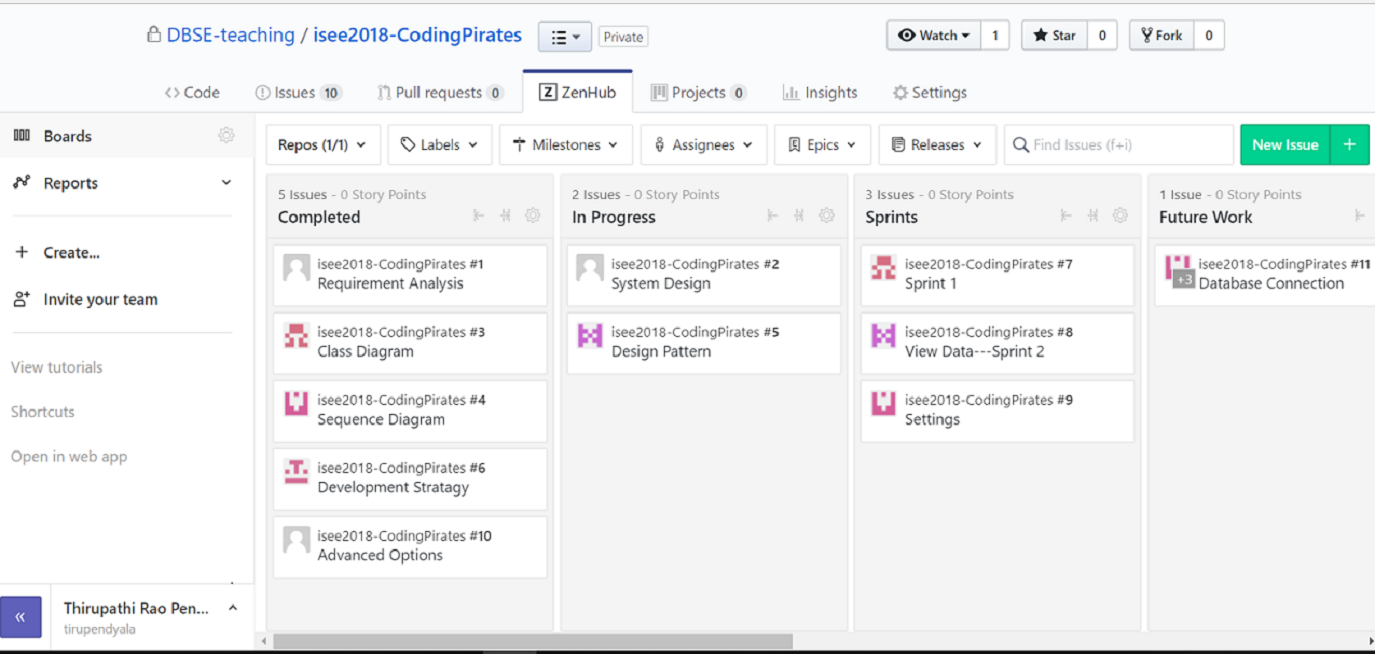
Task: Click the Find Issues search field
Action: pos(1119,145)
